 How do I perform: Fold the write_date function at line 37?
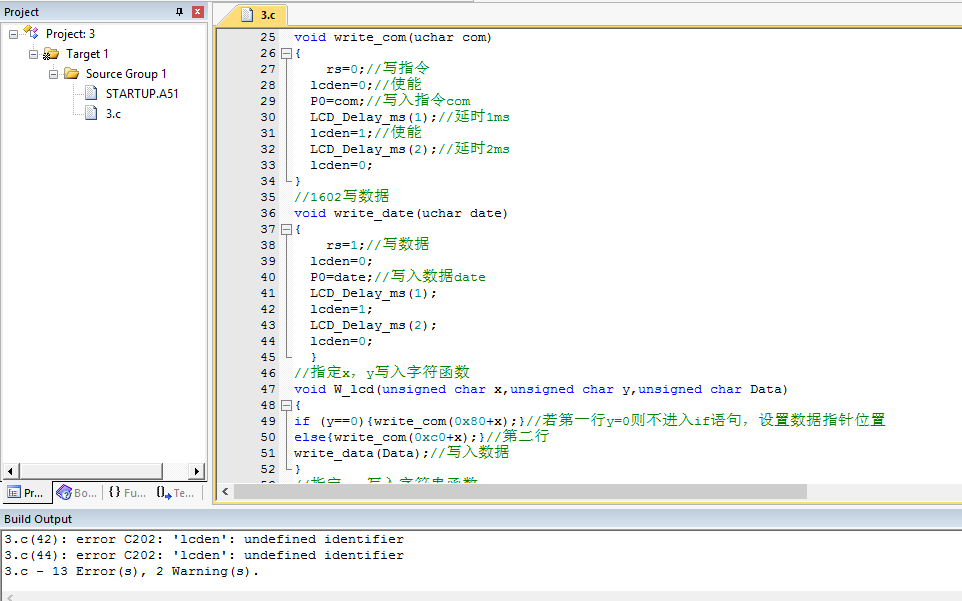coord(287,229)
